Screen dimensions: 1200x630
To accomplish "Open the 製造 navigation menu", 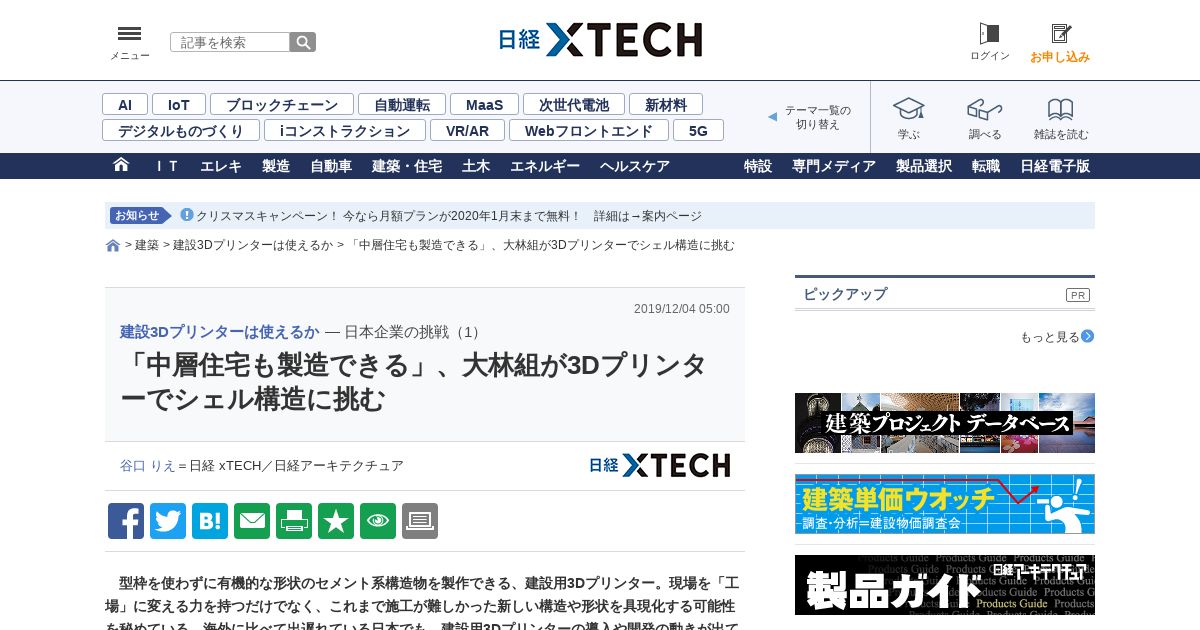I will [x=276, y=166].
